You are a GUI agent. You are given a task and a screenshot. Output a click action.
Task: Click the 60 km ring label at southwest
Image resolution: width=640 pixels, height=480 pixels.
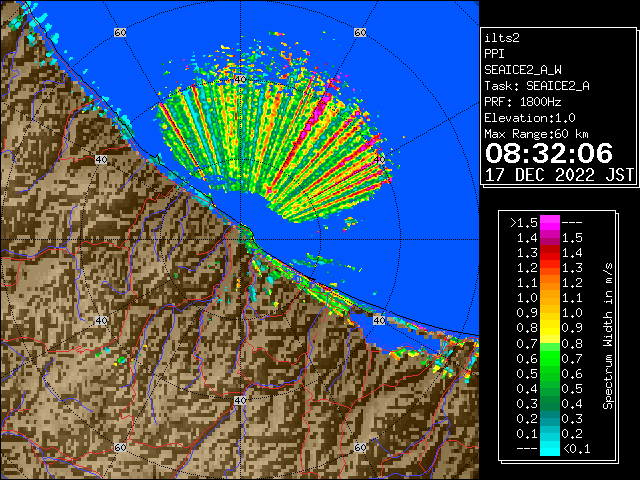120,447
